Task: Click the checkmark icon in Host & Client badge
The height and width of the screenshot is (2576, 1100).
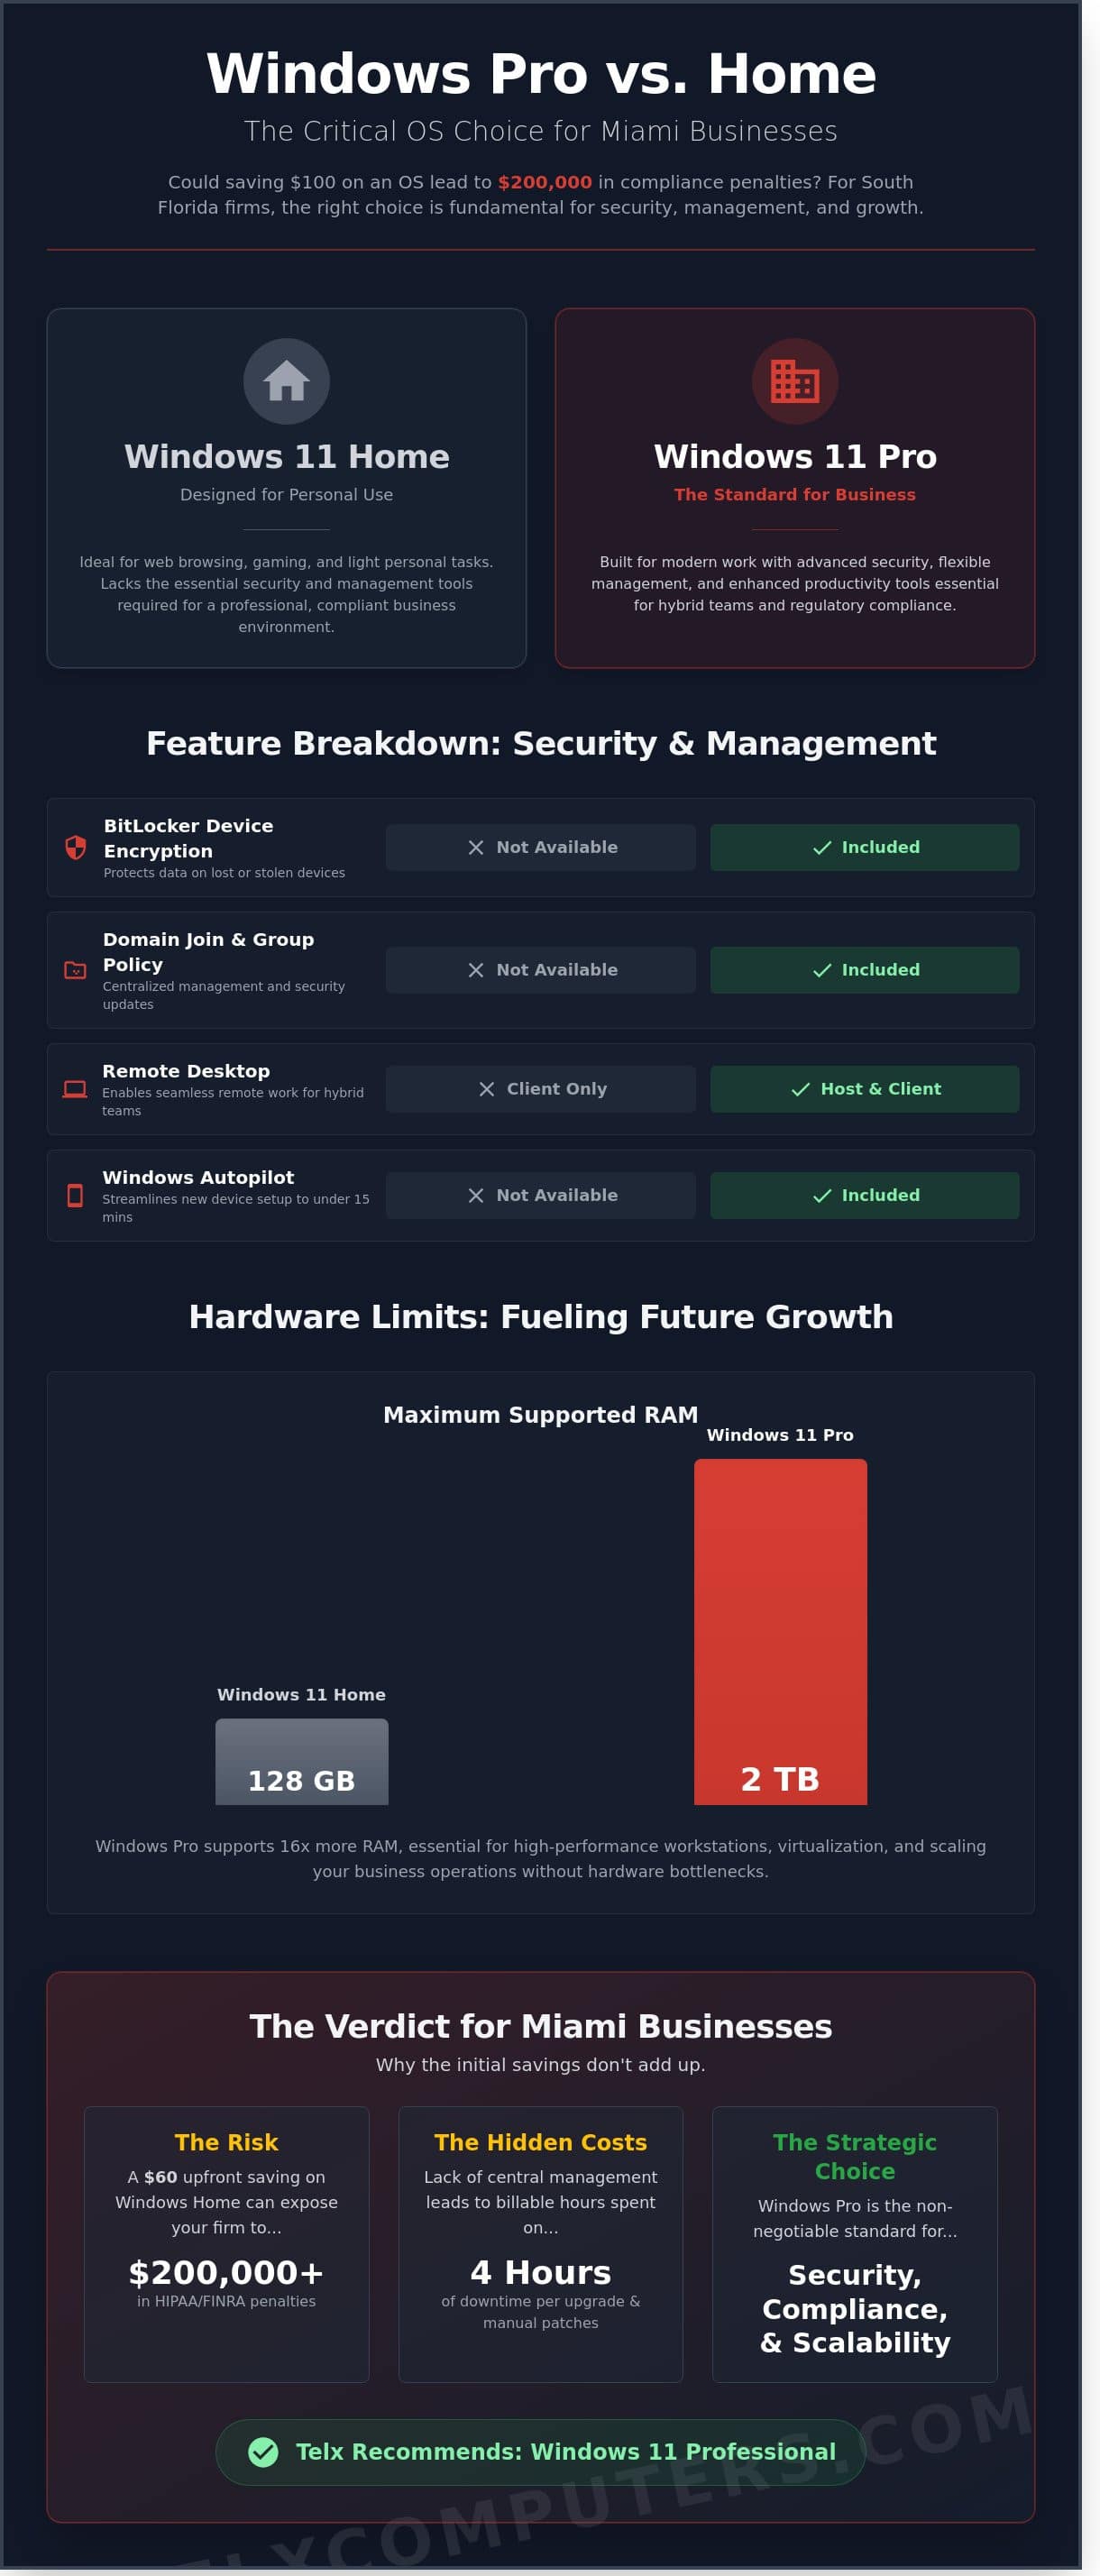Action: 800,1089
